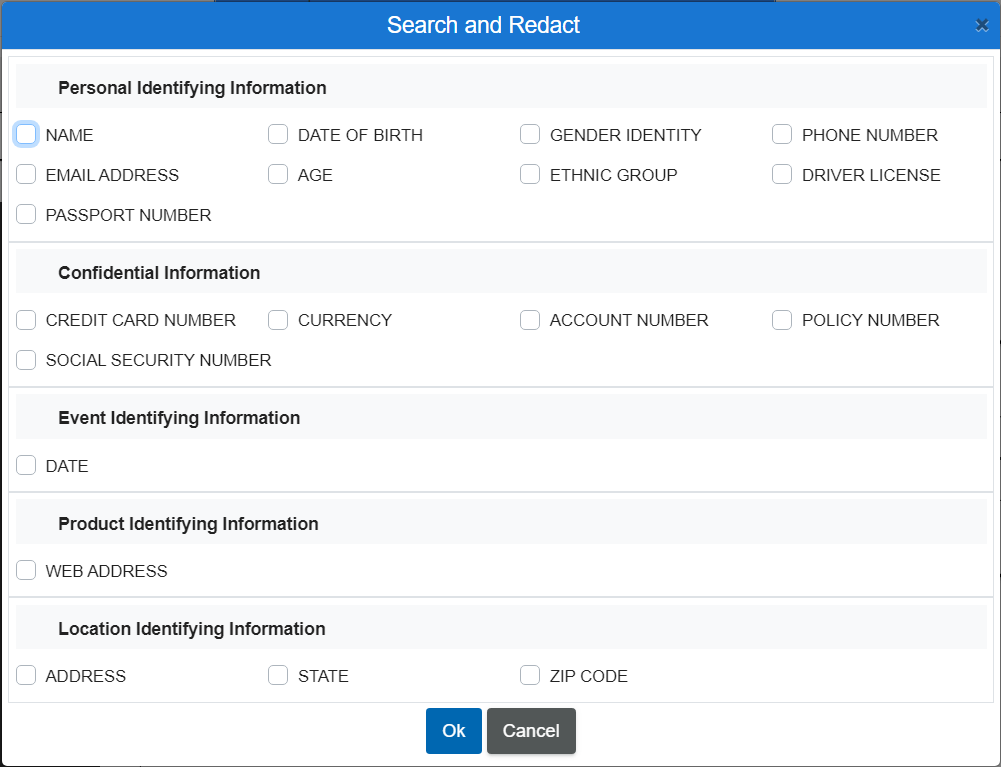Select the PHONE NUMBER checkbox
Viewport: 1001px width, 767px height.
coord(782,135)
